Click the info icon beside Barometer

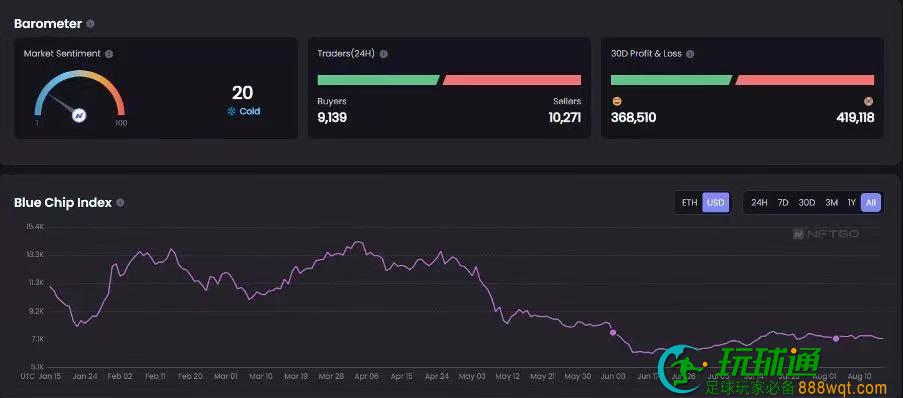tap(90, 24)
